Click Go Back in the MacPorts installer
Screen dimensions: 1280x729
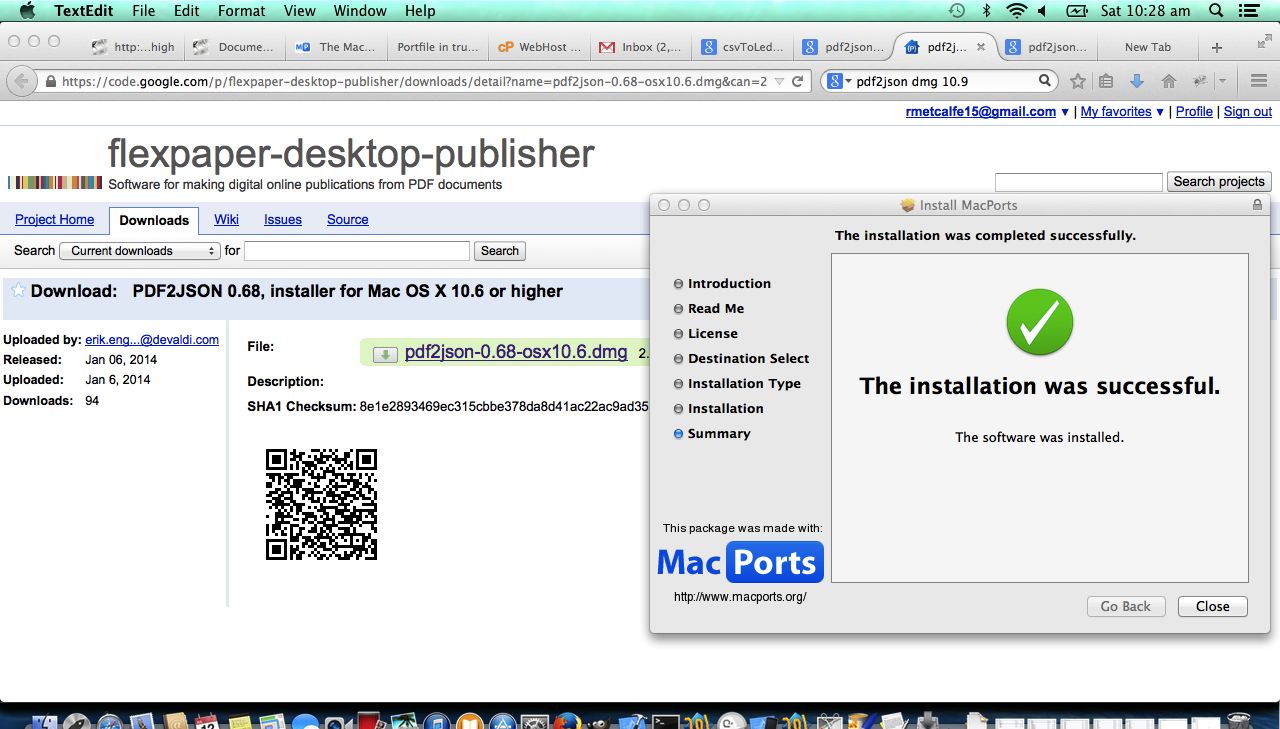pos(1125,606)
